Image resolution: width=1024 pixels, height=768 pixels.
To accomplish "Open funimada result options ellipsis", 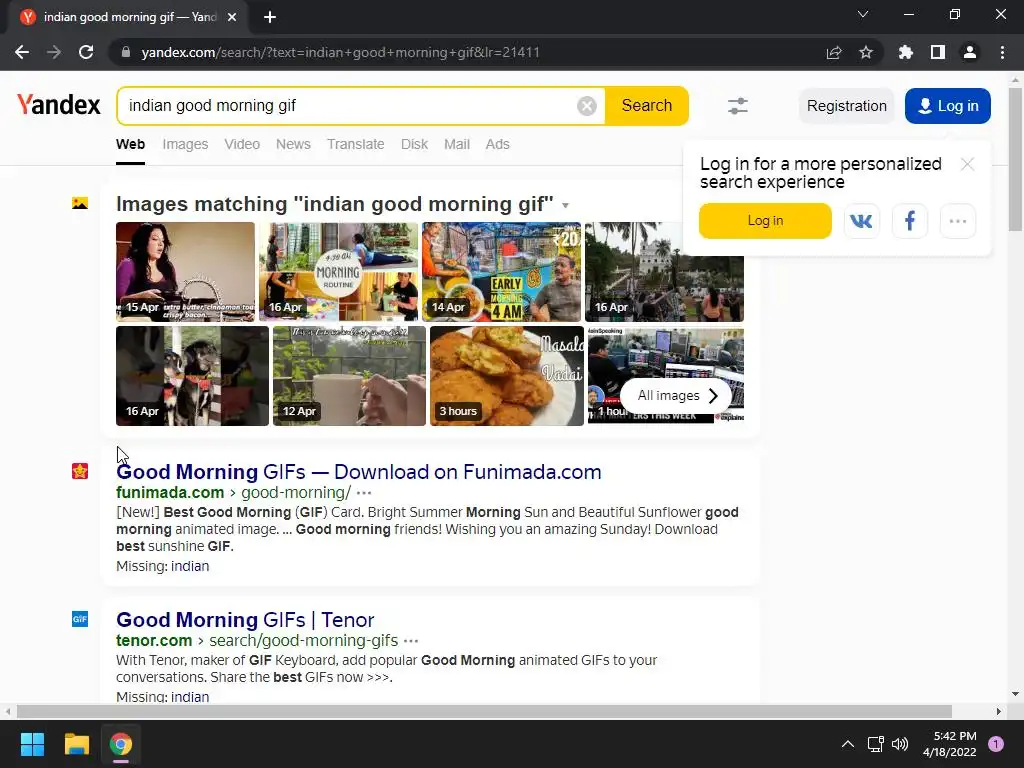I will point(364,493).
